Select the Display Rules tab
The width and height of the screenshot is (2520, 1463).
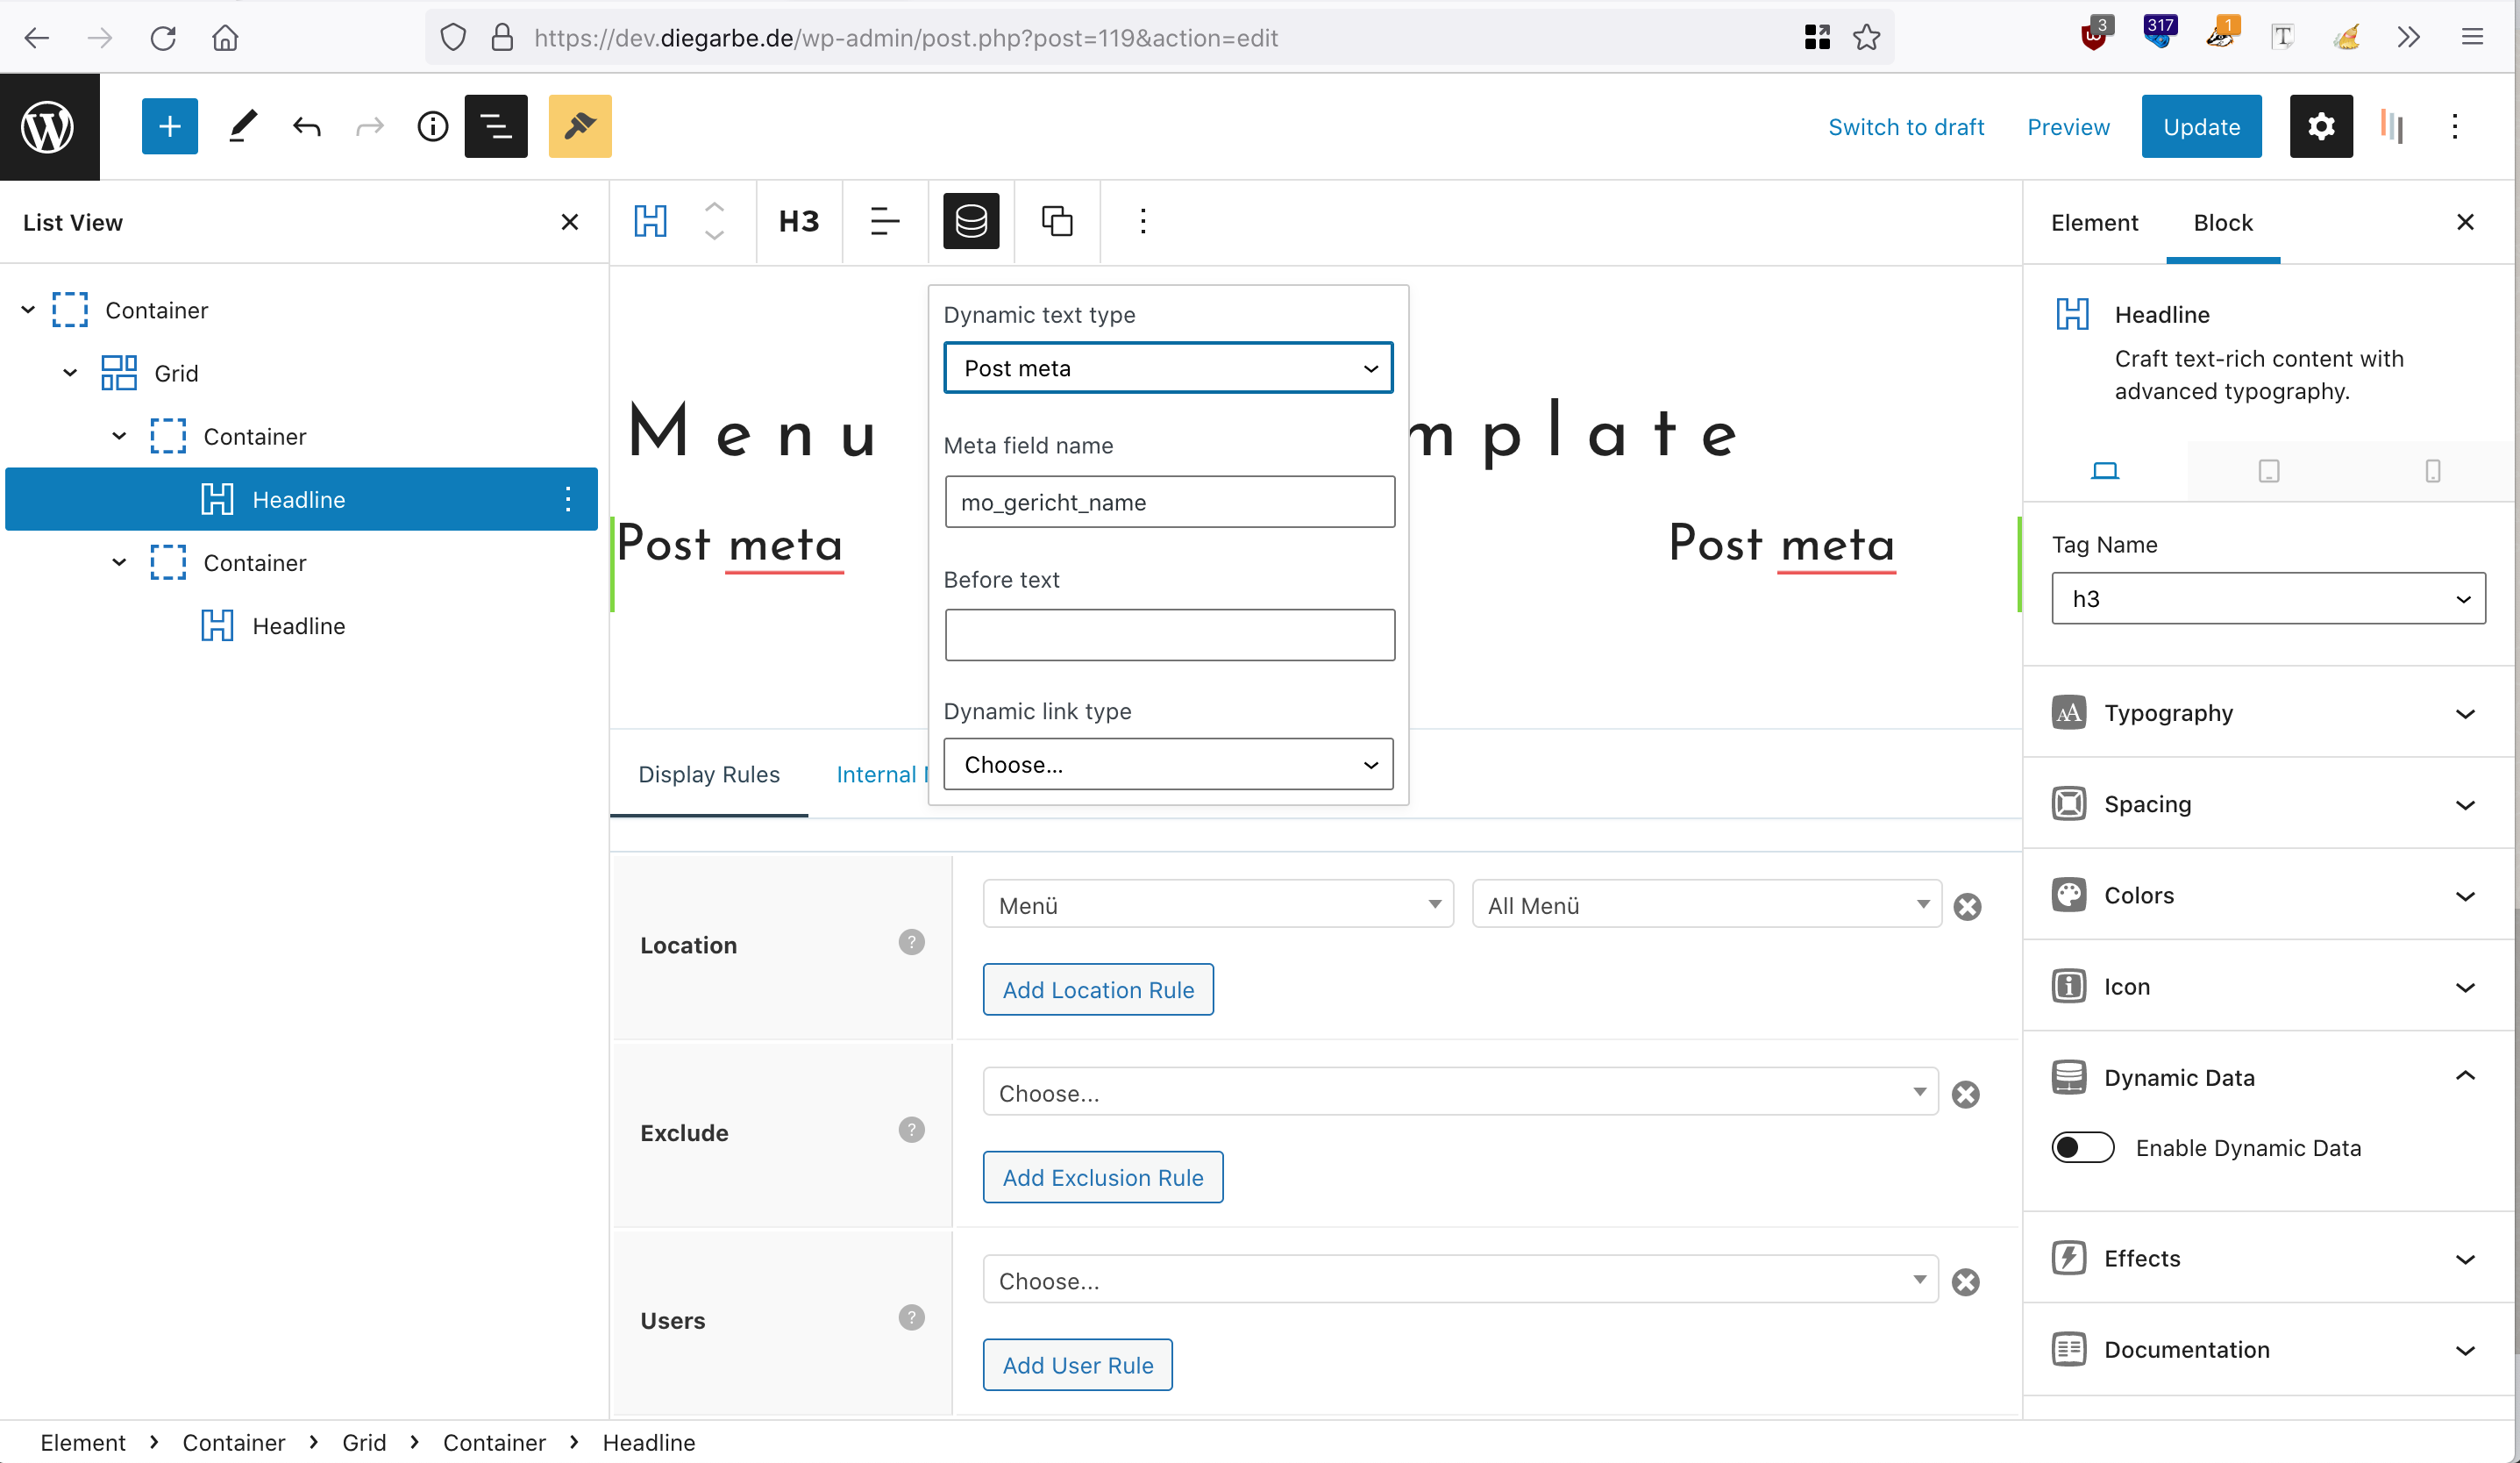[709, 774]
